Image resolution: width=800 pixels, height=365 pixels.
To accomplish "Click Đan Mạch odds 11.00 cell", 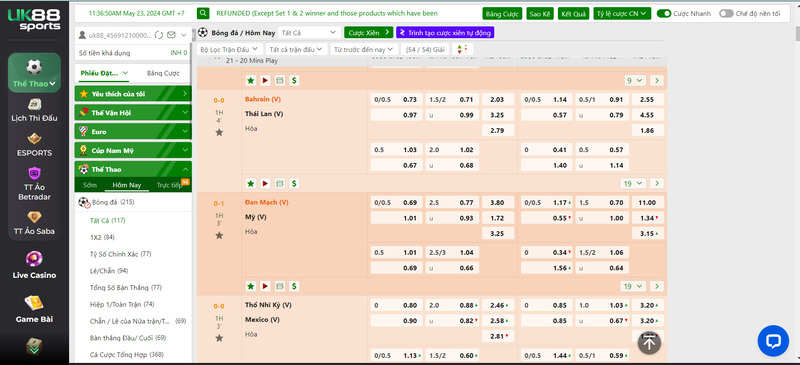I will click(x=648, y=203).
